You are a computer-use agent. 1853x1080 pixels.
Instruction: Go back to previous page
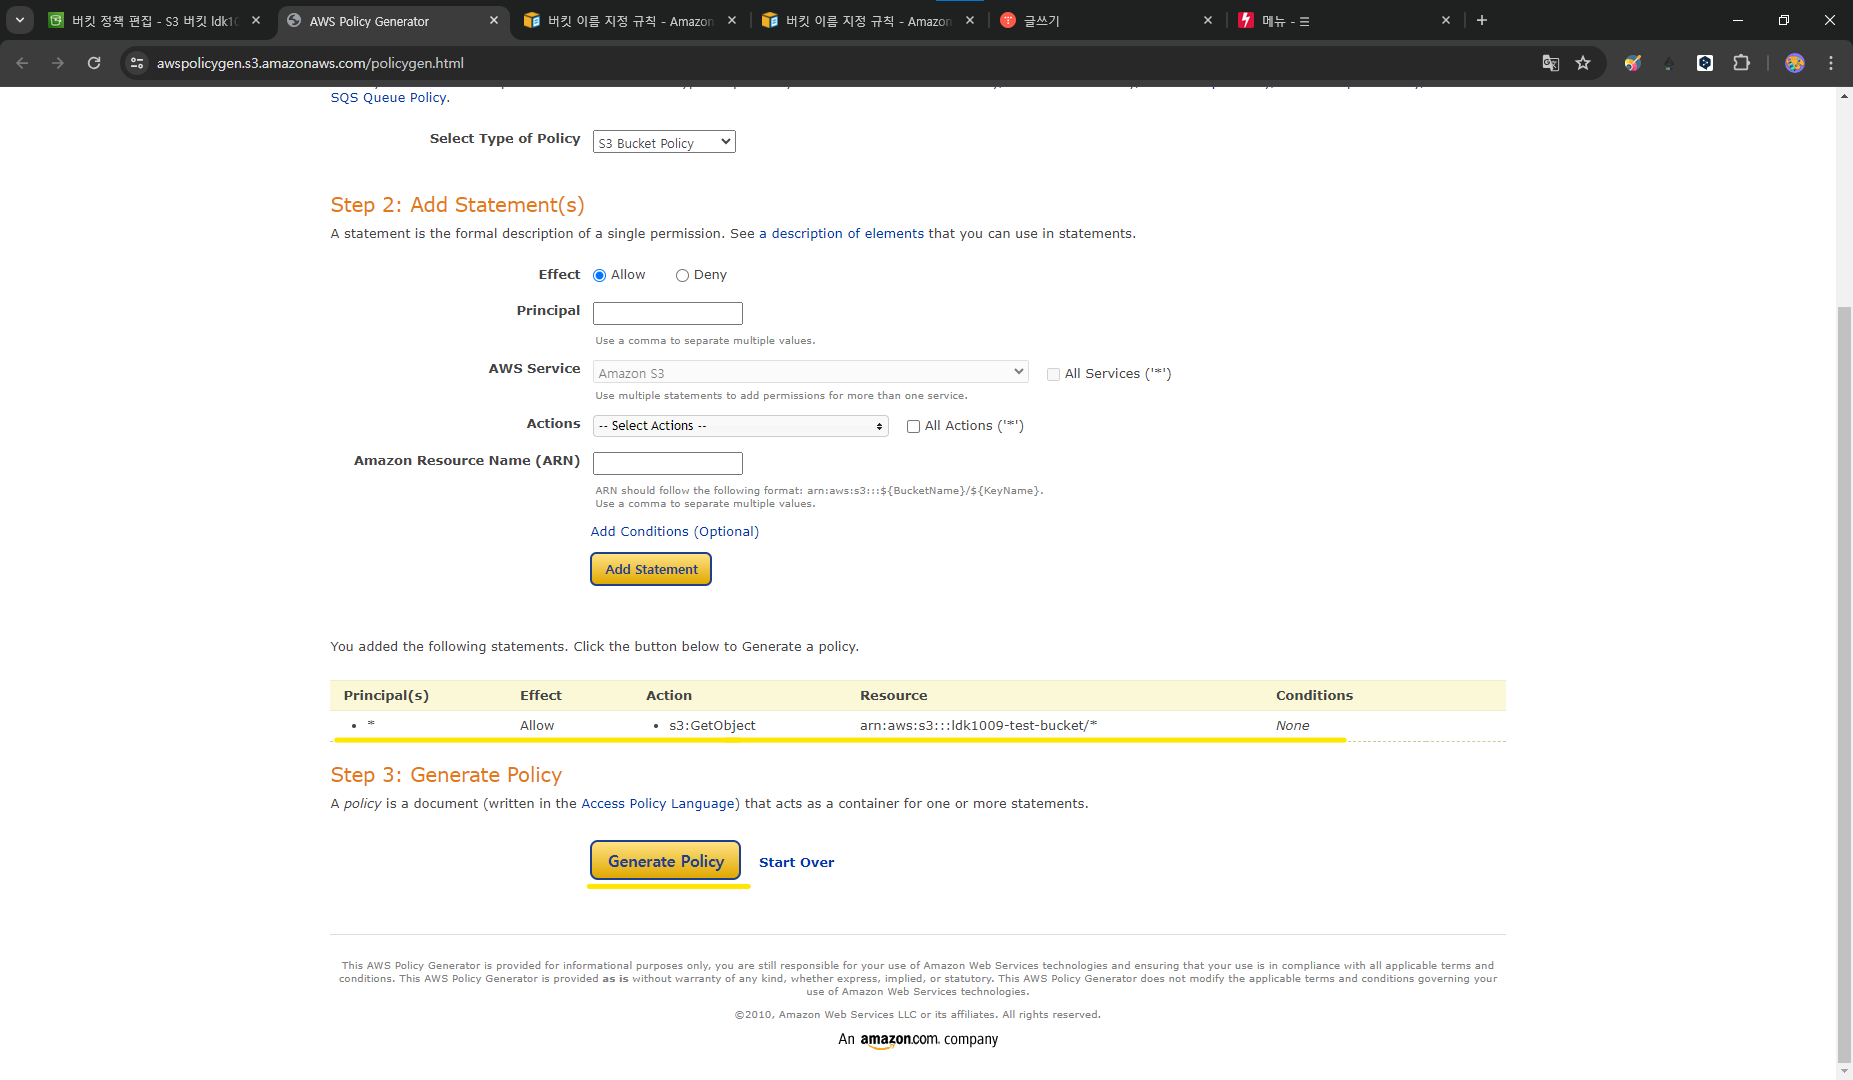click(x=22, y=63)
